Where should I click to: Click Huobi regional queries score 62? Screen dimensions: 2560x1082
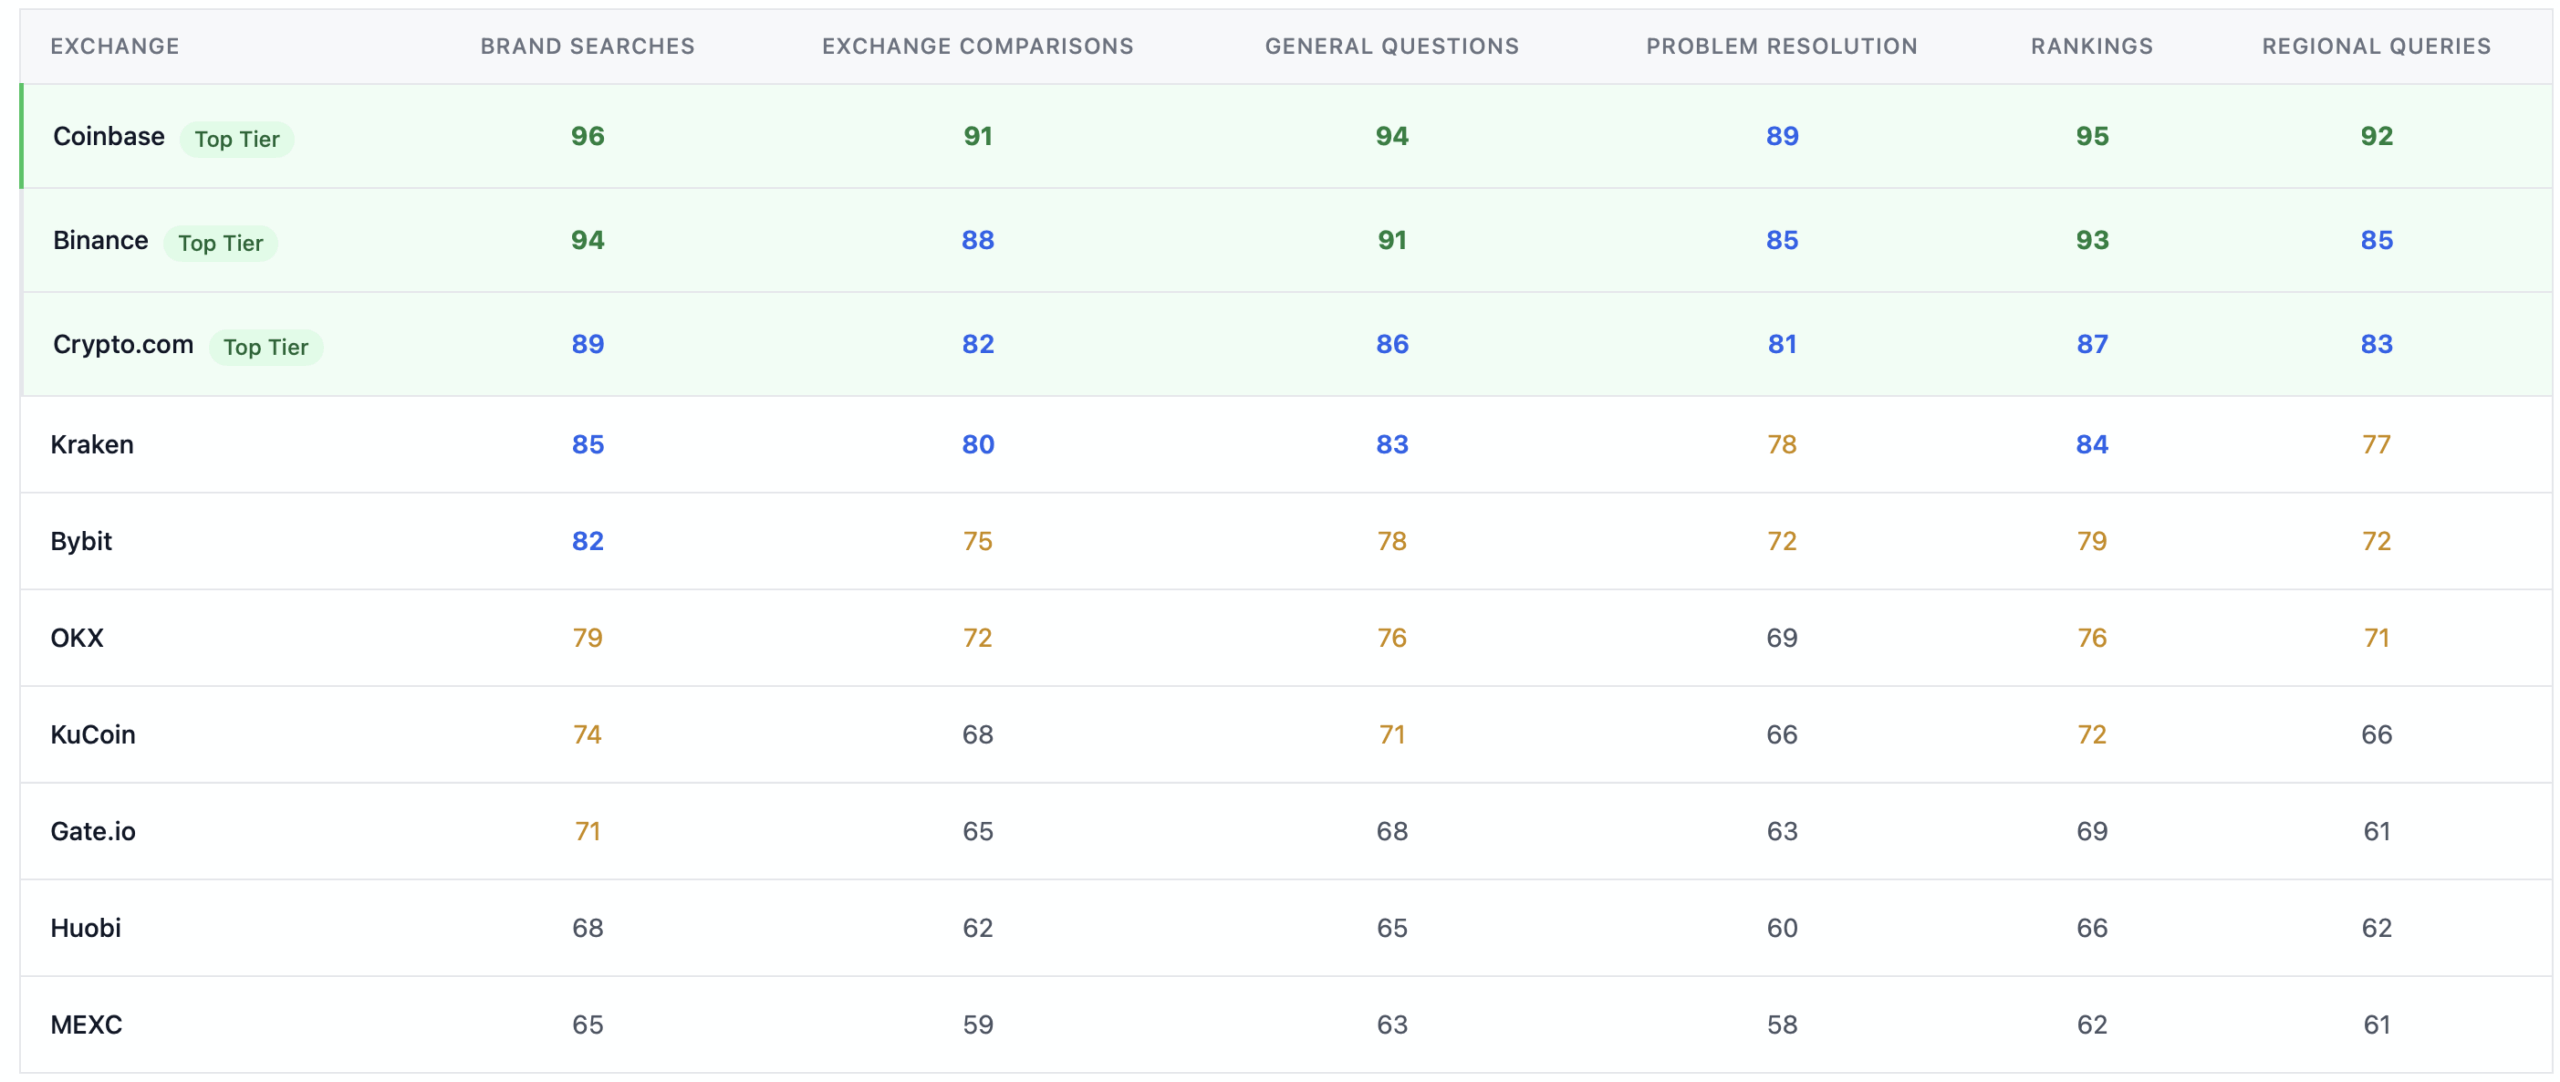coord(2376,929)
